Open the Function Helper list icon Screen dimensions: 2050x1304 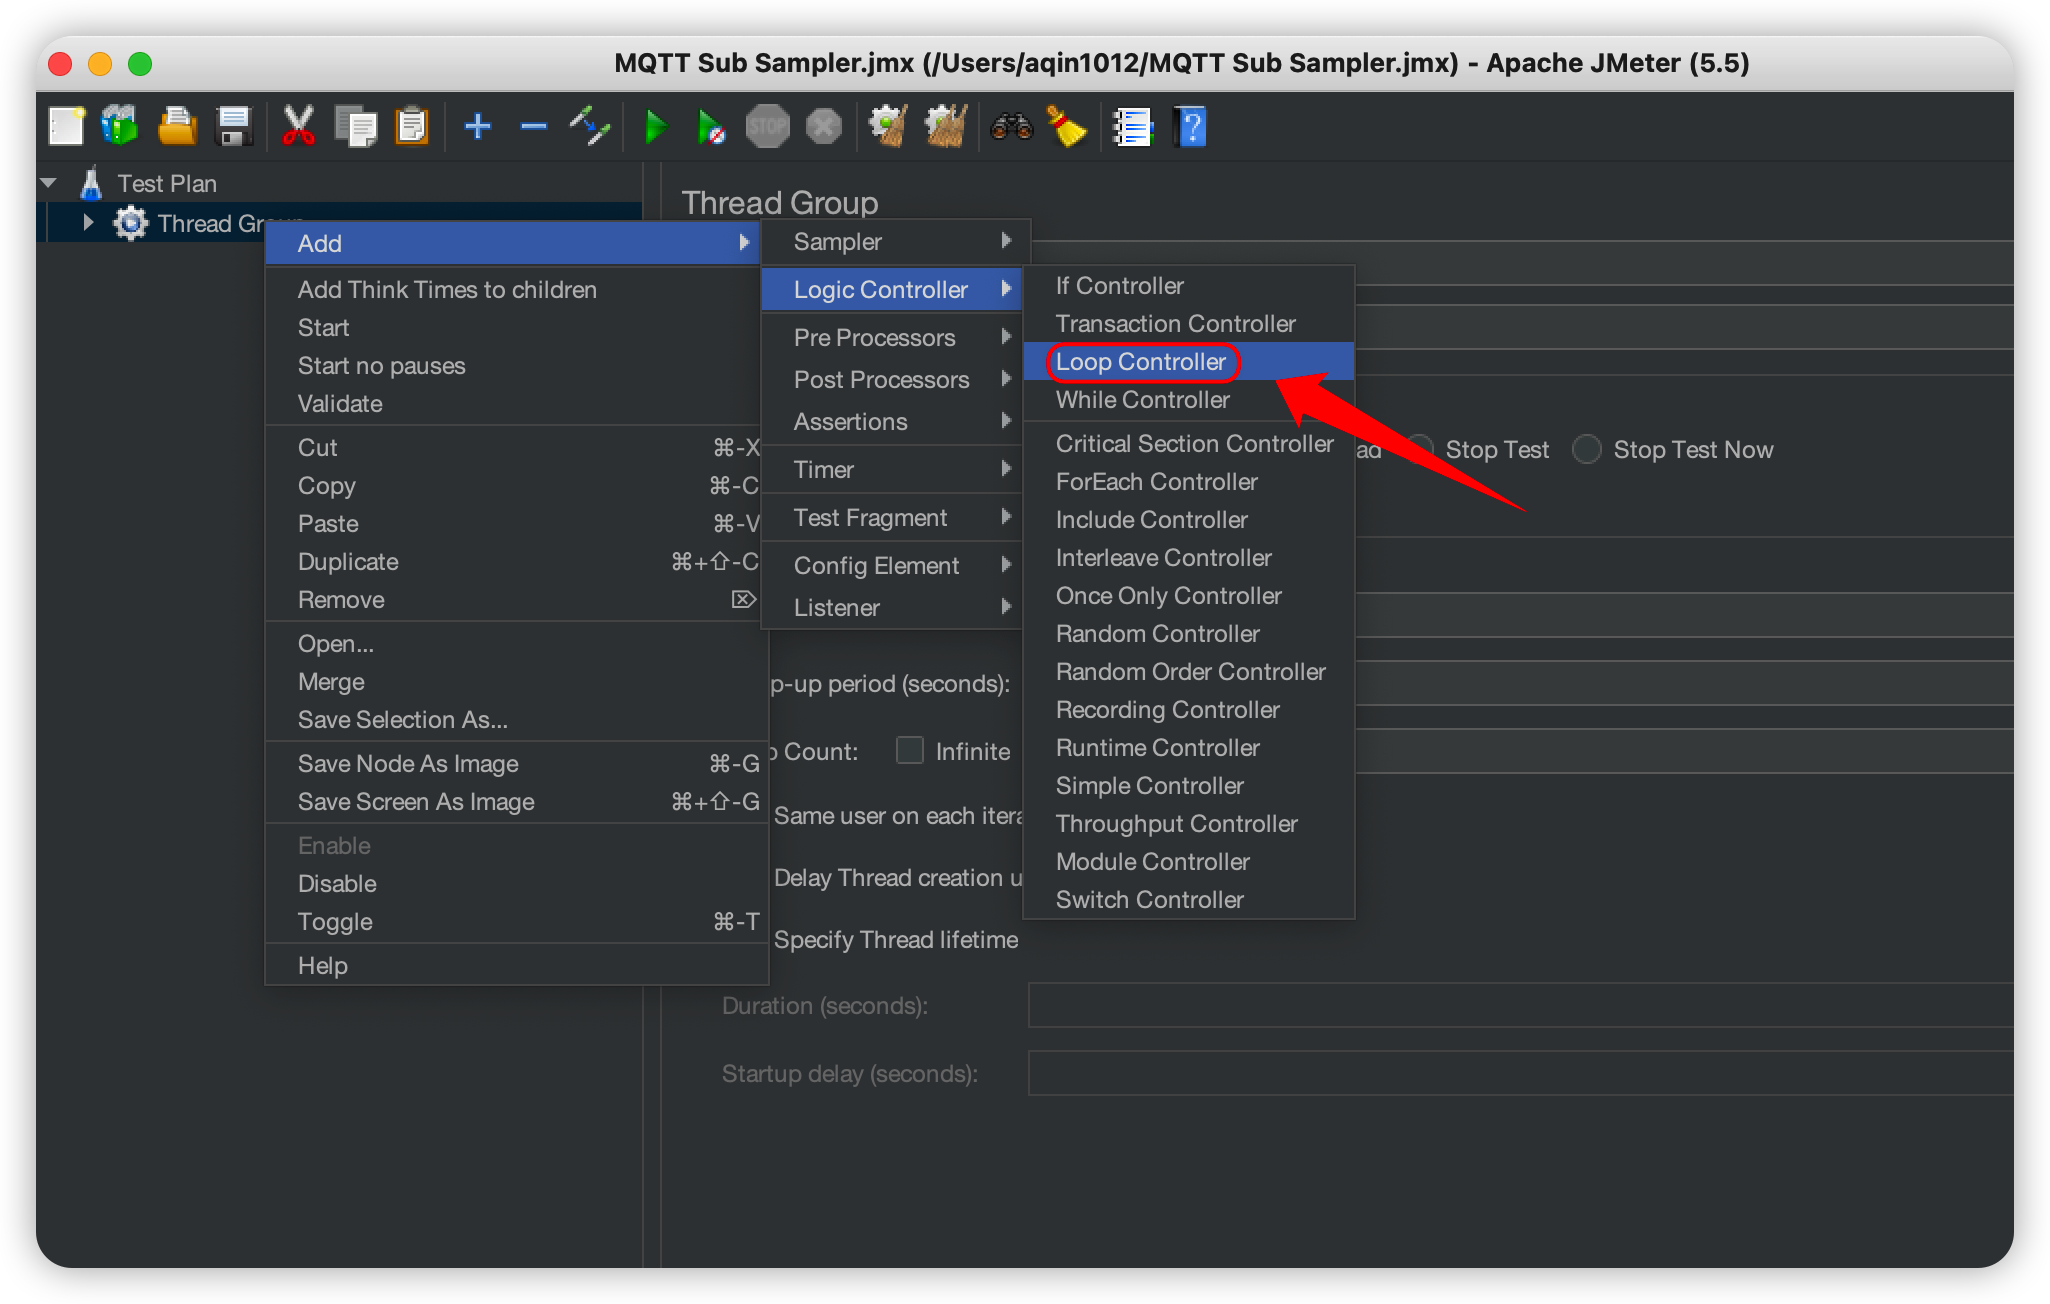[x=1133, y=127]
